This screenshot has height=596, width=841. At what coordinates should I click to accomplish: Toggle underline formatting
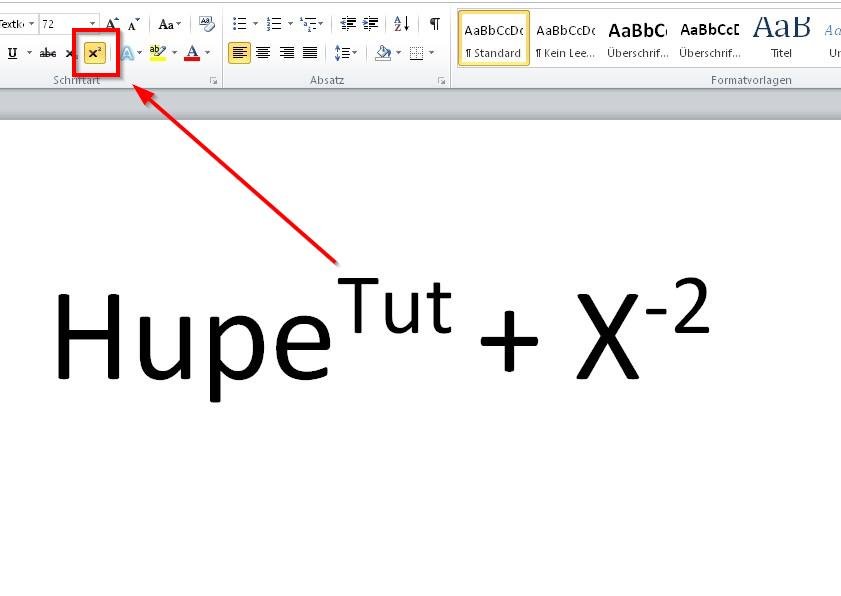tap(12, 53)
